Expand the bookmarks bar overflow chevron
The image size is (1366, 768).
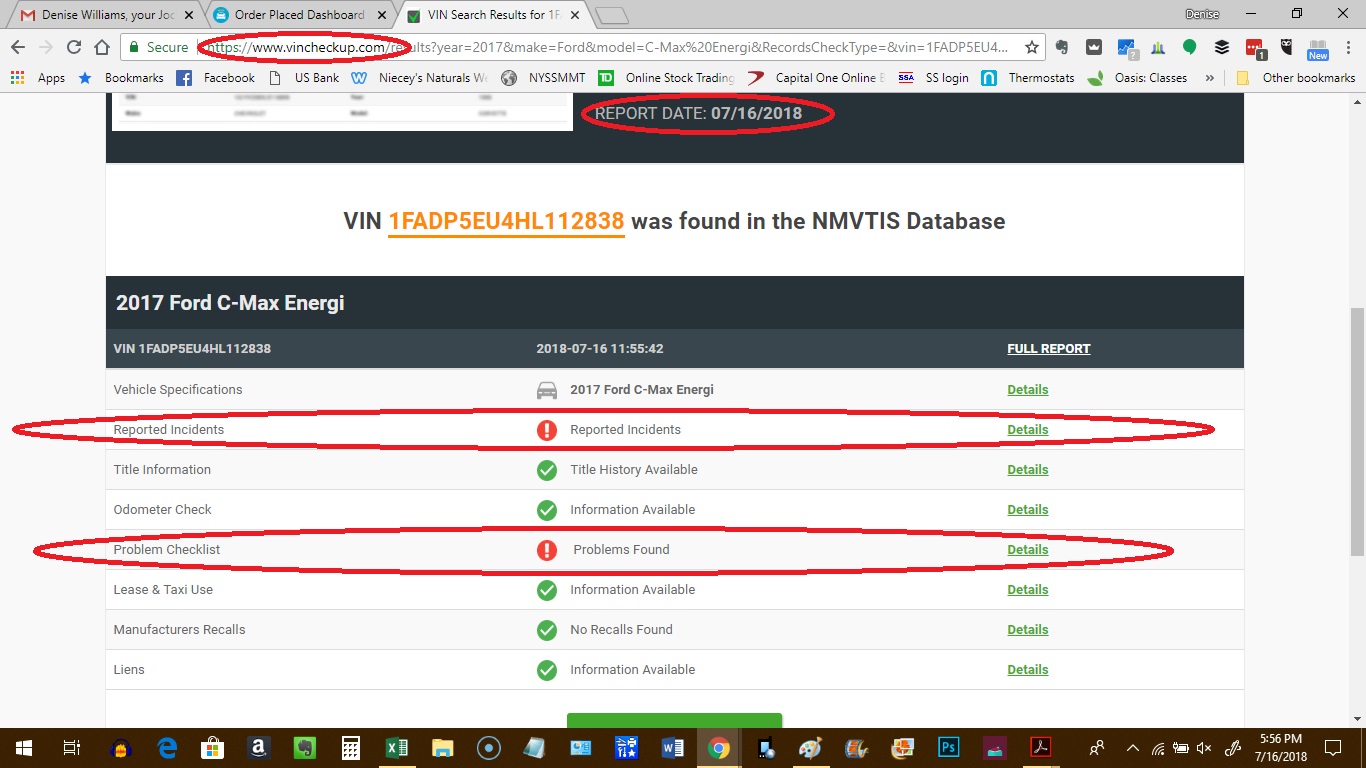click(1210, 77)
